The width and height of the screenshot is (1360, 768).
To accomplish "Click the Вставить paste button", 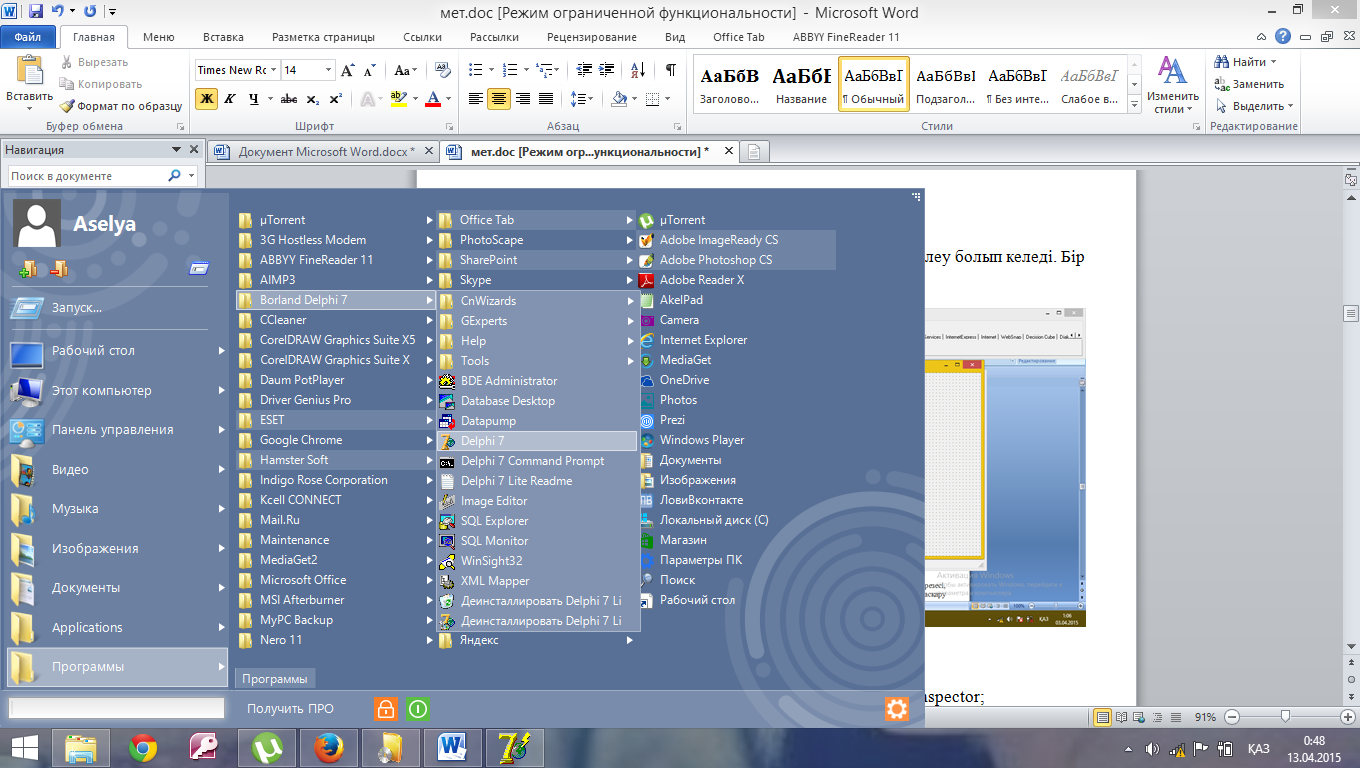I will 29,82.
